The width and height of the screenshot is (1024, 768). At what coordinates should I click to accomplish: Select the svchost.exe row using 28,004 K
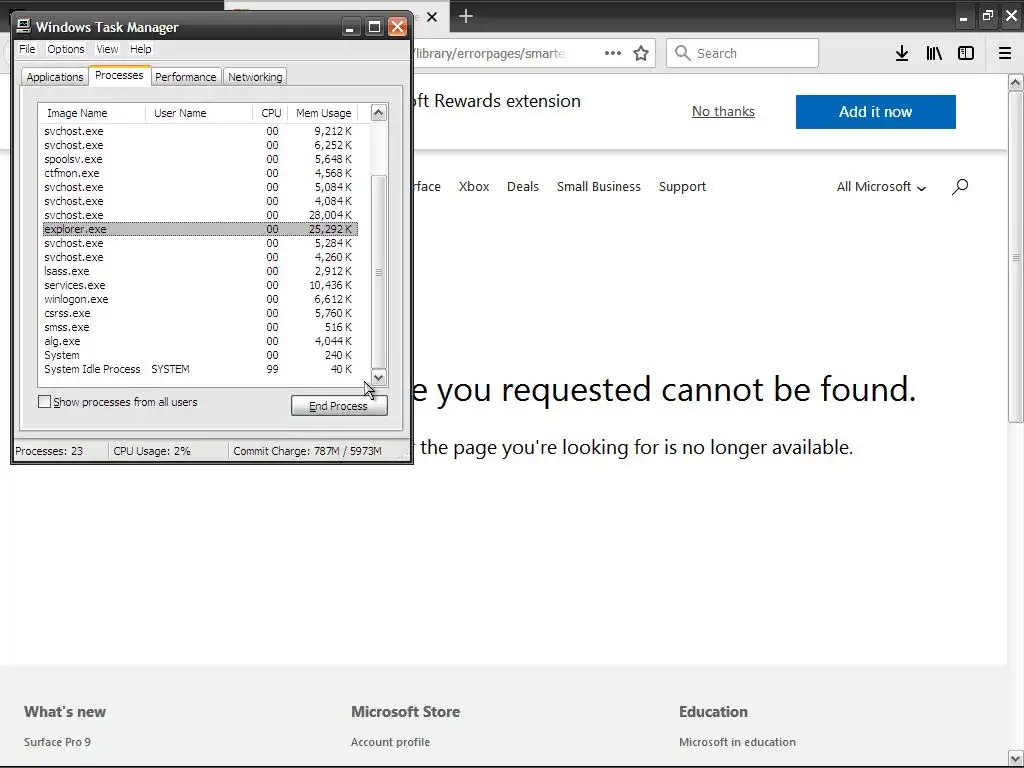click(200, 215)
